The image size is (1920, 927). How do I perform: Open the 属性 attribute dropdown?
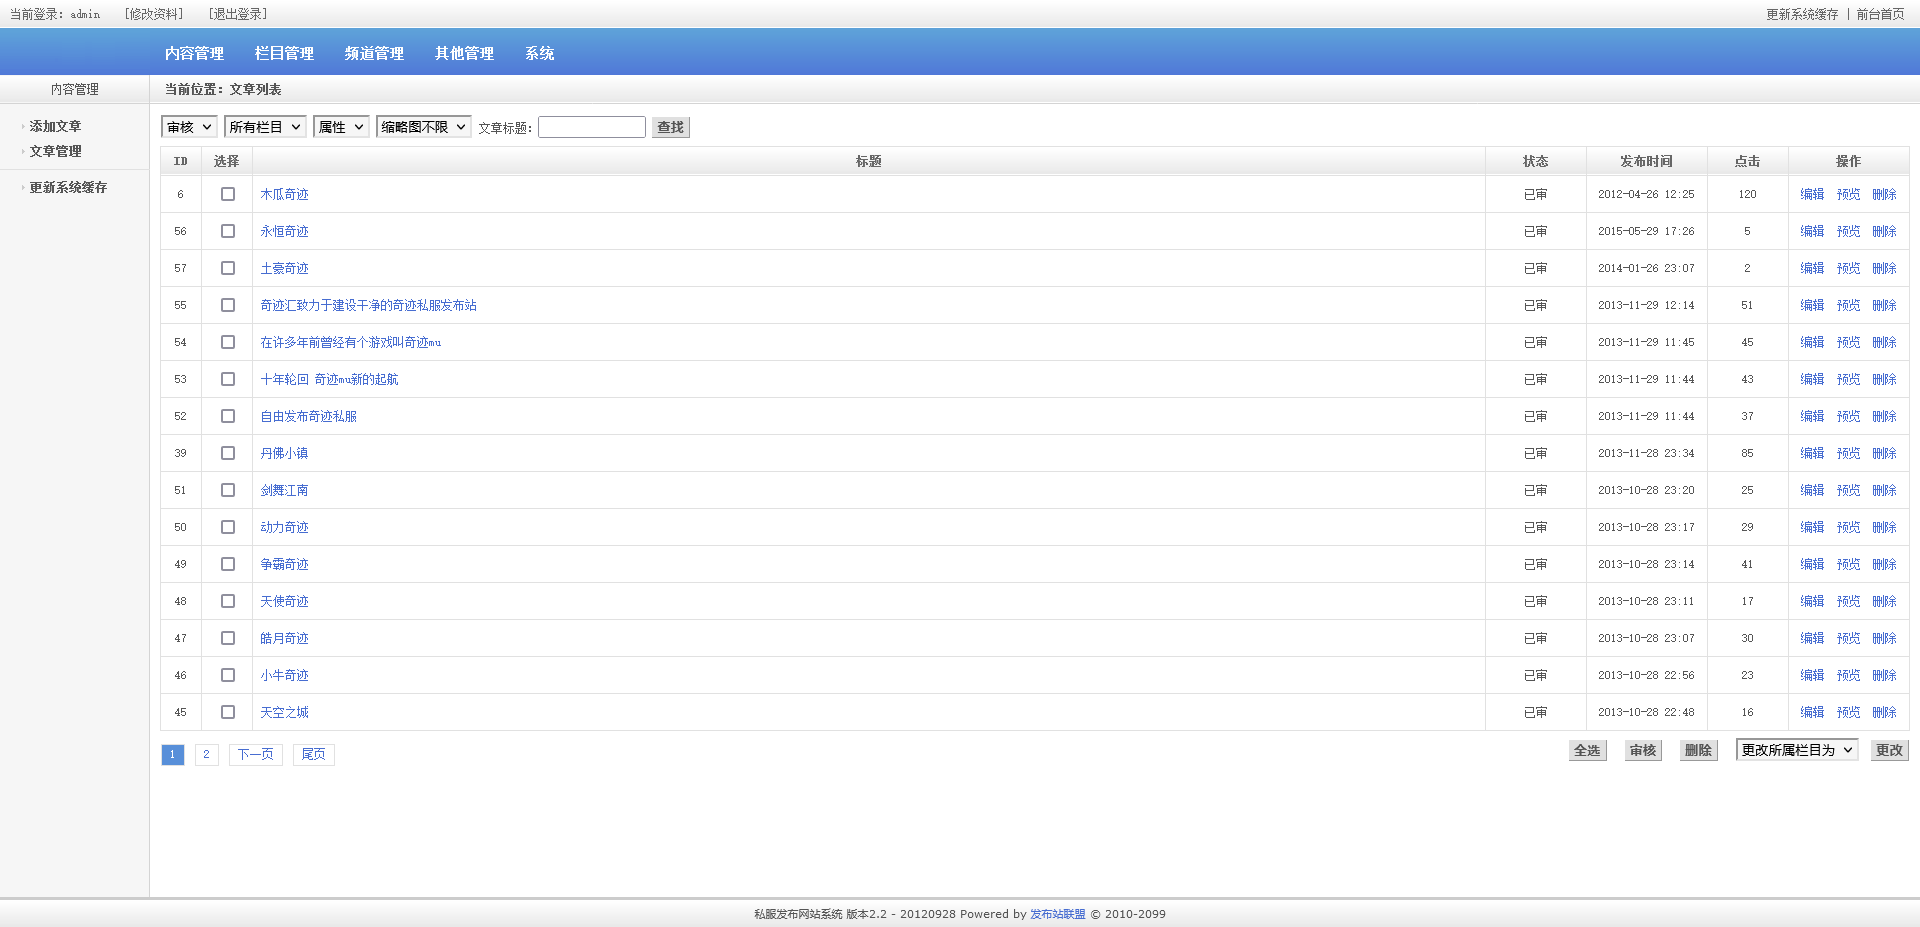(341, 127)
